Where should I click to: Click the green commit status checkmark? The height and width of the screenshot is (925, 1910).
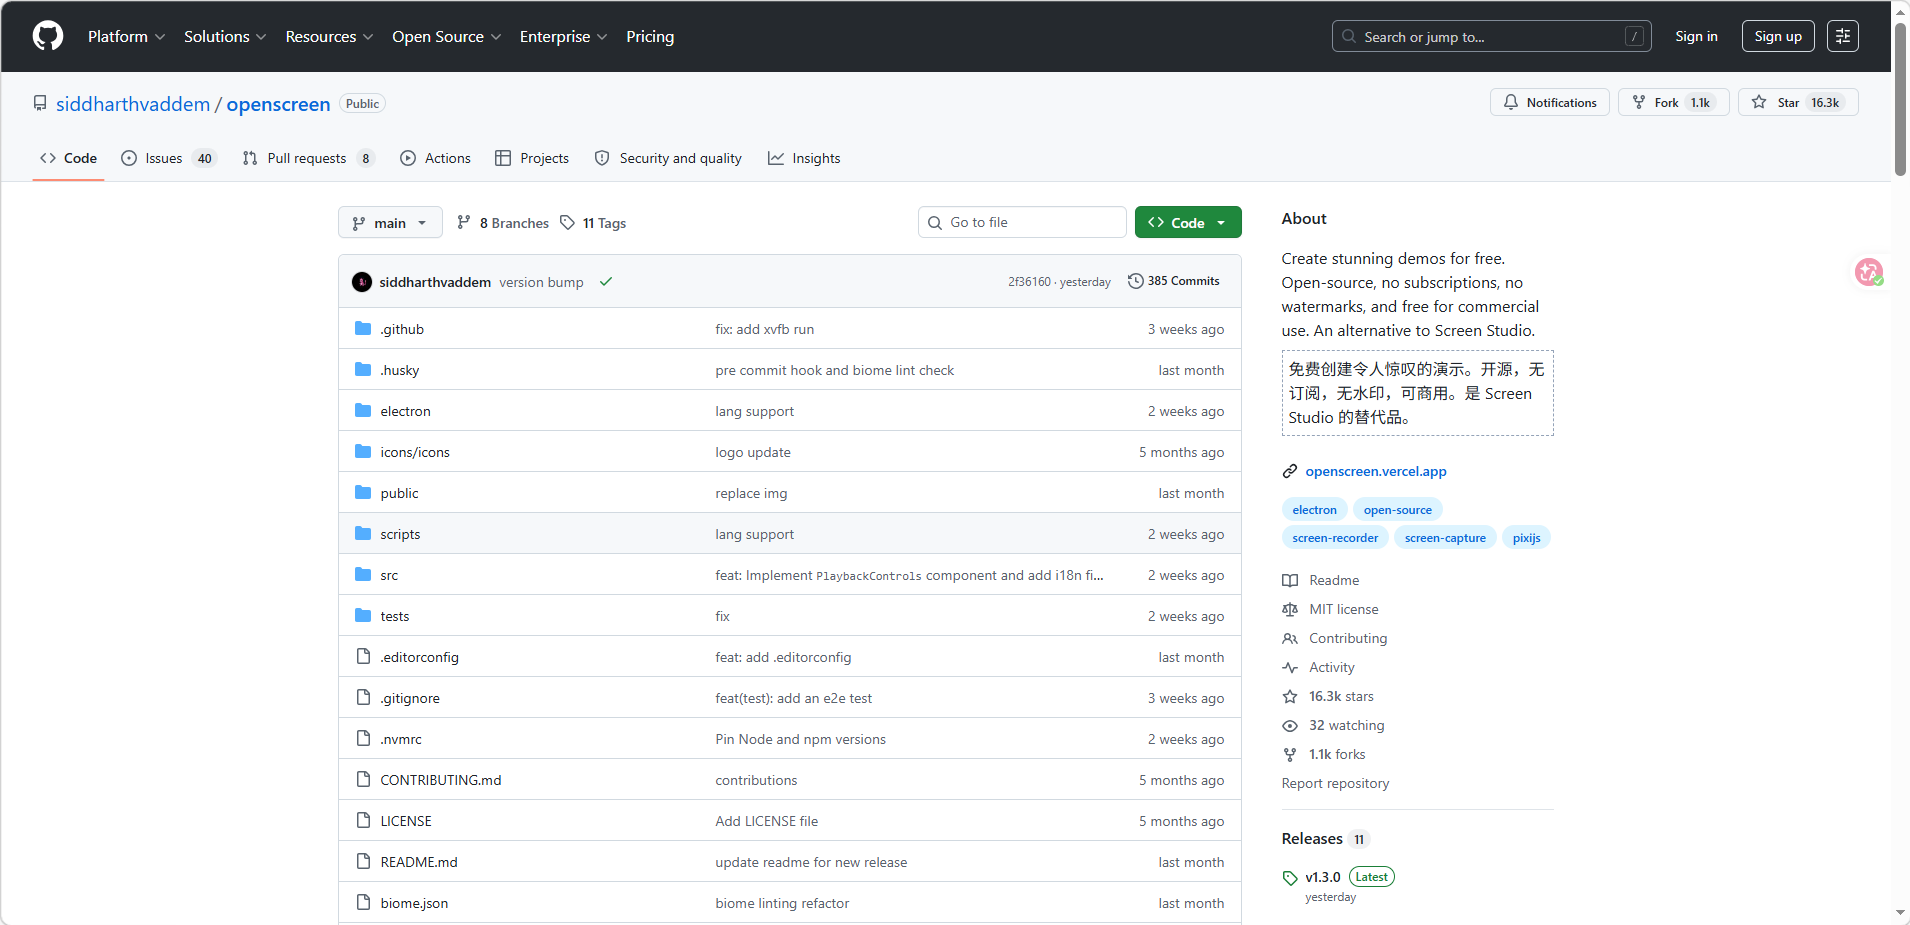(x=606, y=282)
